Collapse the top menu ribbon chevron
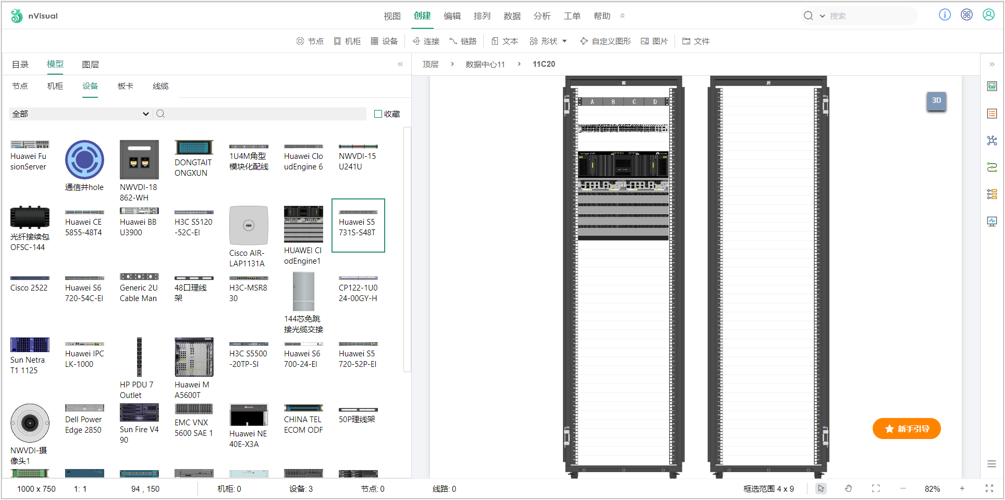The width and height of the screenshot is (1005, 500). coord(622,16)
